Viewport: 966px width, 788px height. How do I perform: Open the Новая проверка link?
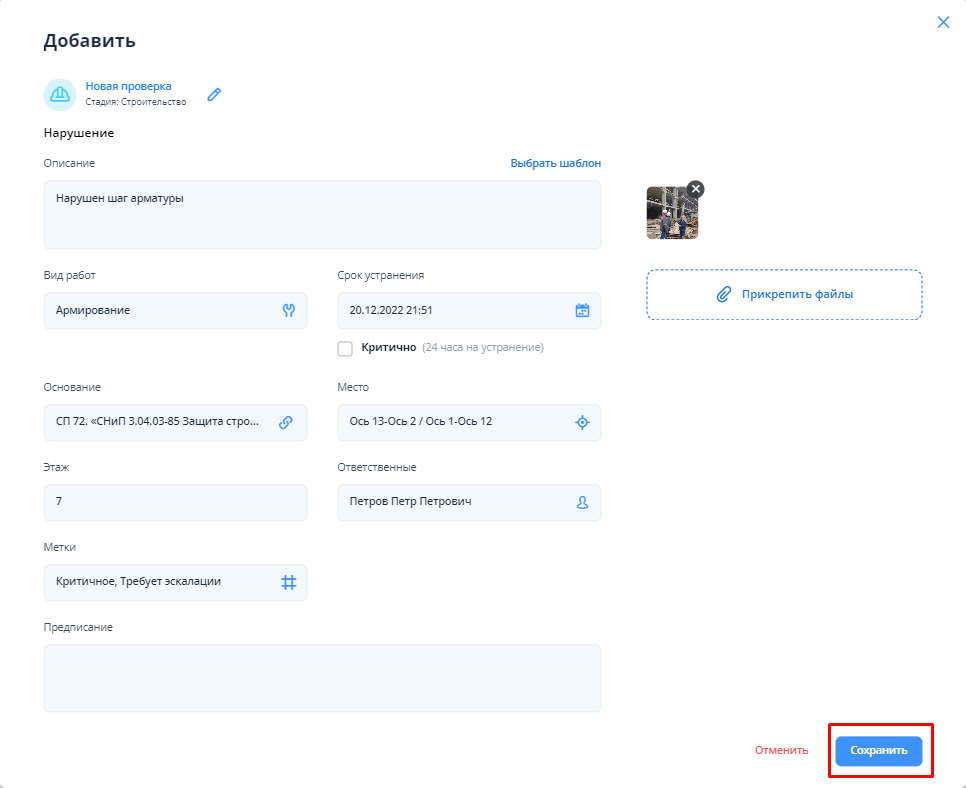[128, 86]
